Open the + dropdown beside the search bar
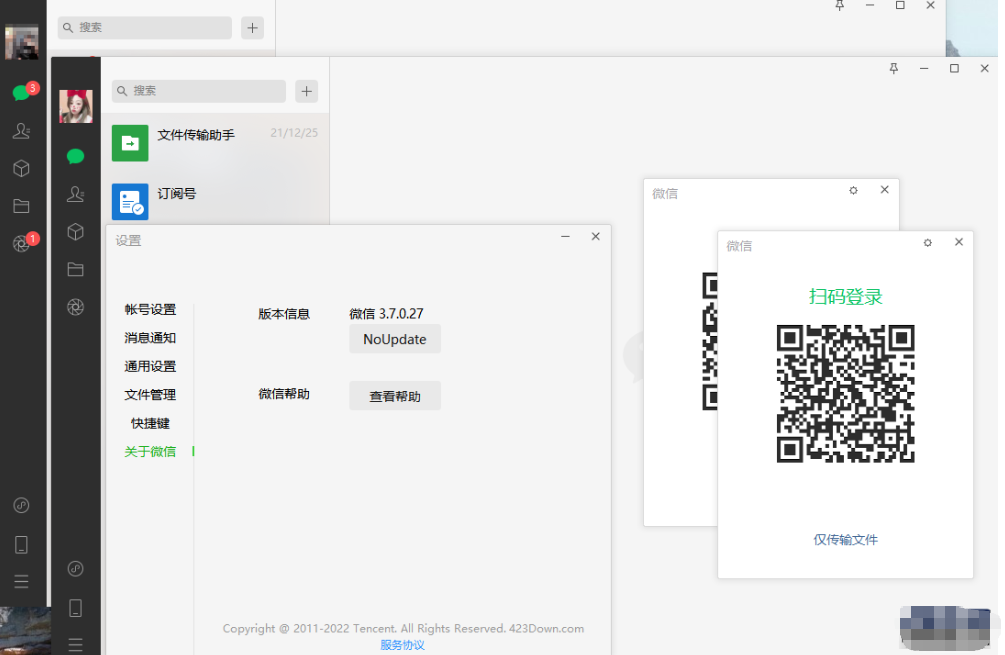1005x655 pixels. pyautogui.click(x=306, y=91)
